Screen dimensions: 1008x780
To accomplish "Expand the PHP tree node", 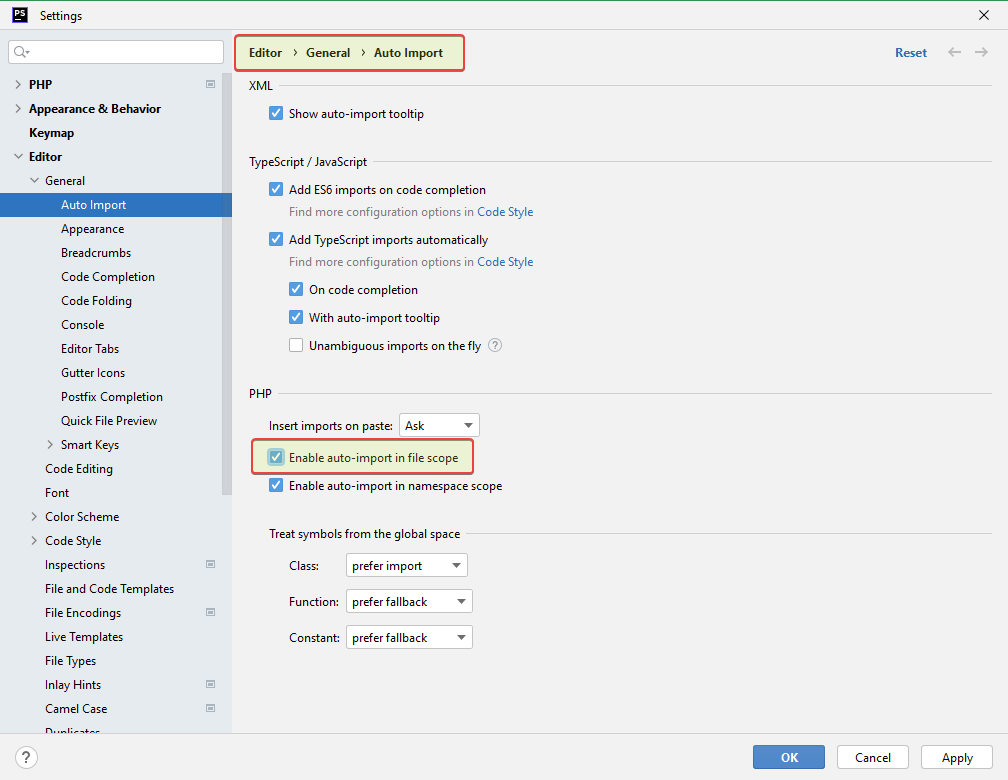I will (x=18, y=84).
